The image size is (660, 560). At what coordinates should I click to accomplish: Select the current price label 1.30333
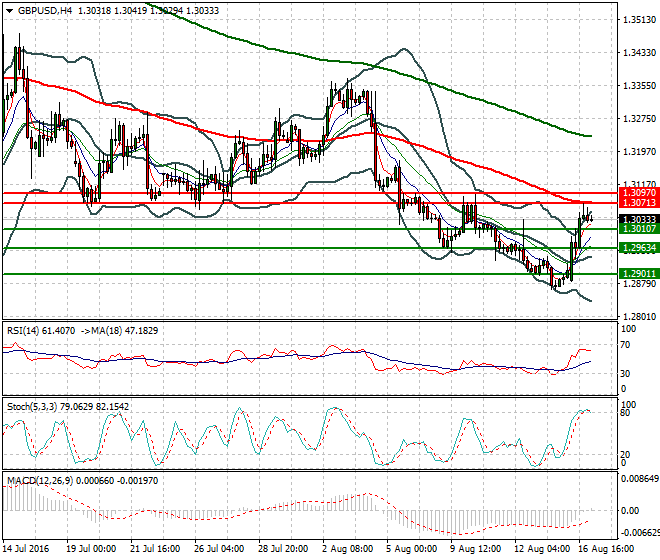pos(639,219)
